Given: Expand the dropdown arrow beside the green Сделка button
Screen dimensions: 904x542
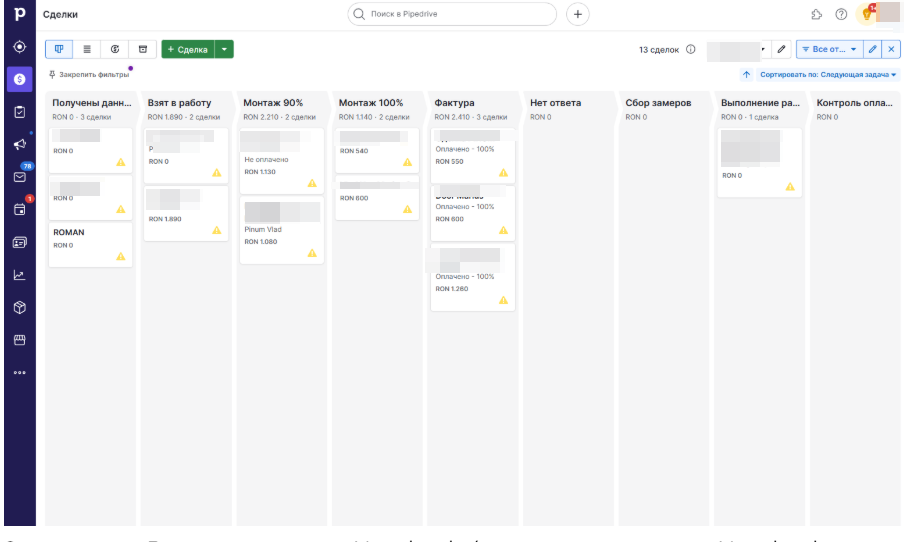Looking at the screenshot, I should tap(225, 49).
